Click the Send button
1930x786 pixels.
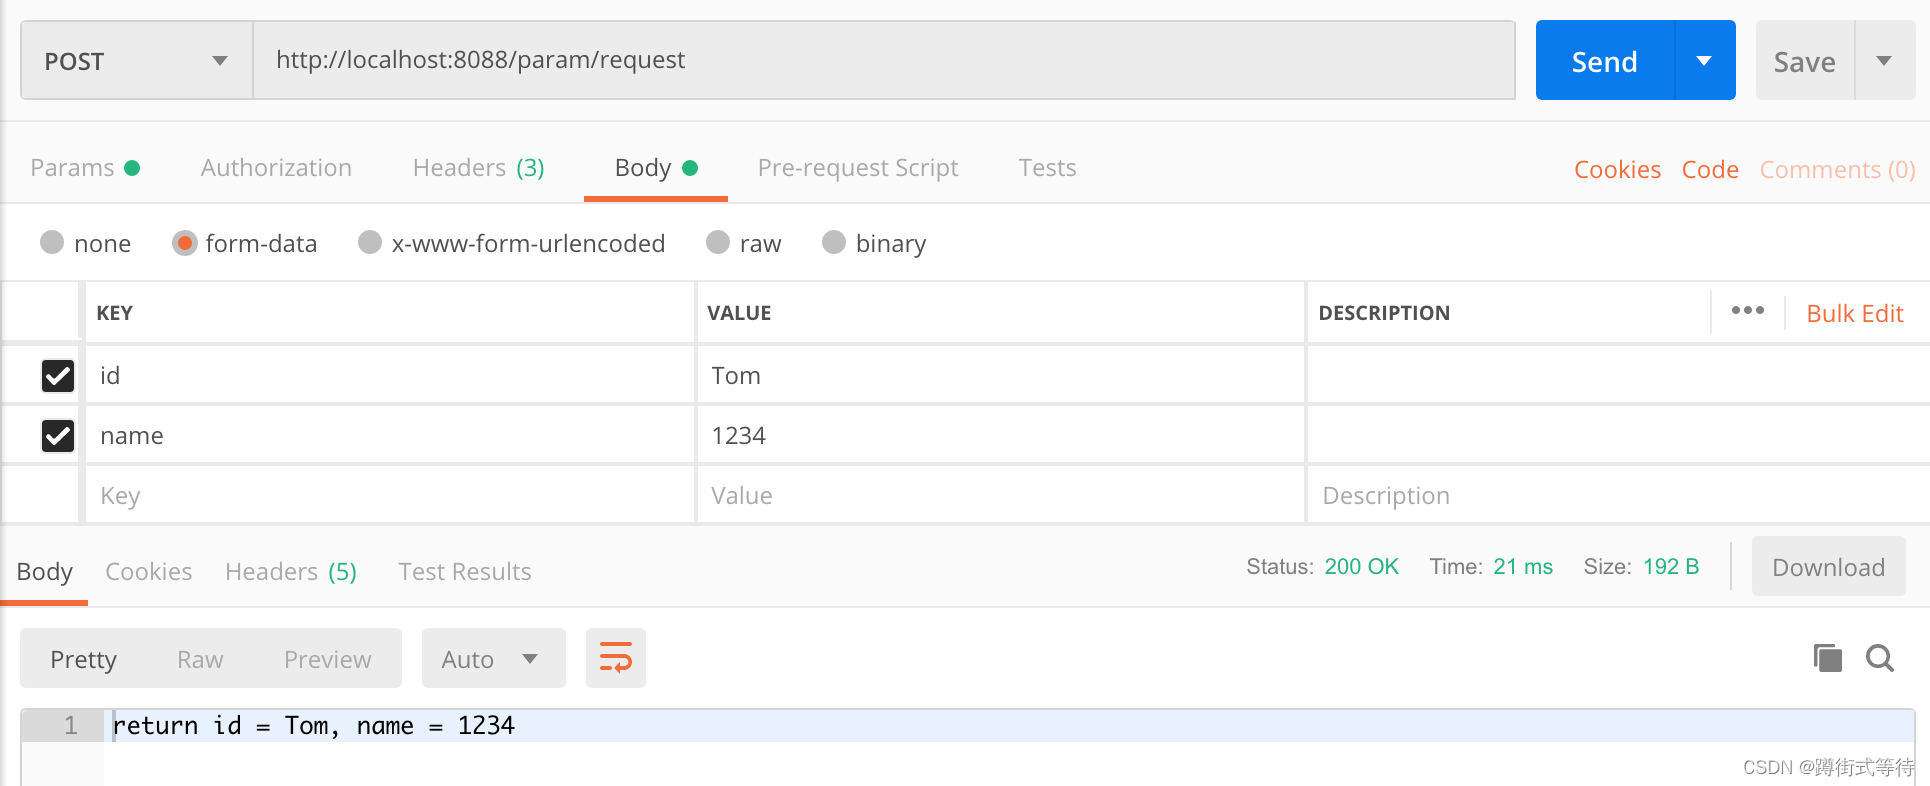[1605, 61]
